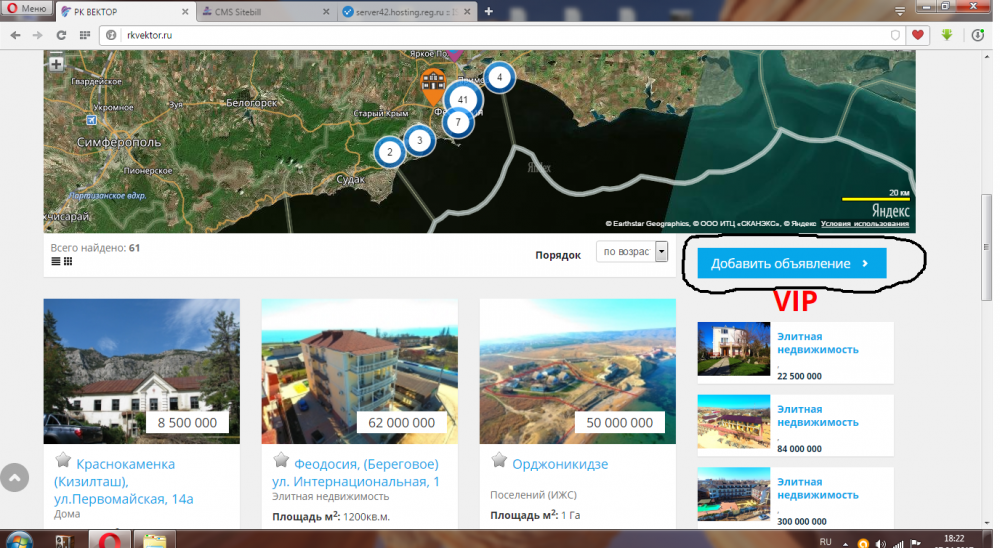
Task: Click the rkvektor.ru address bar
Action: point(504,35)
